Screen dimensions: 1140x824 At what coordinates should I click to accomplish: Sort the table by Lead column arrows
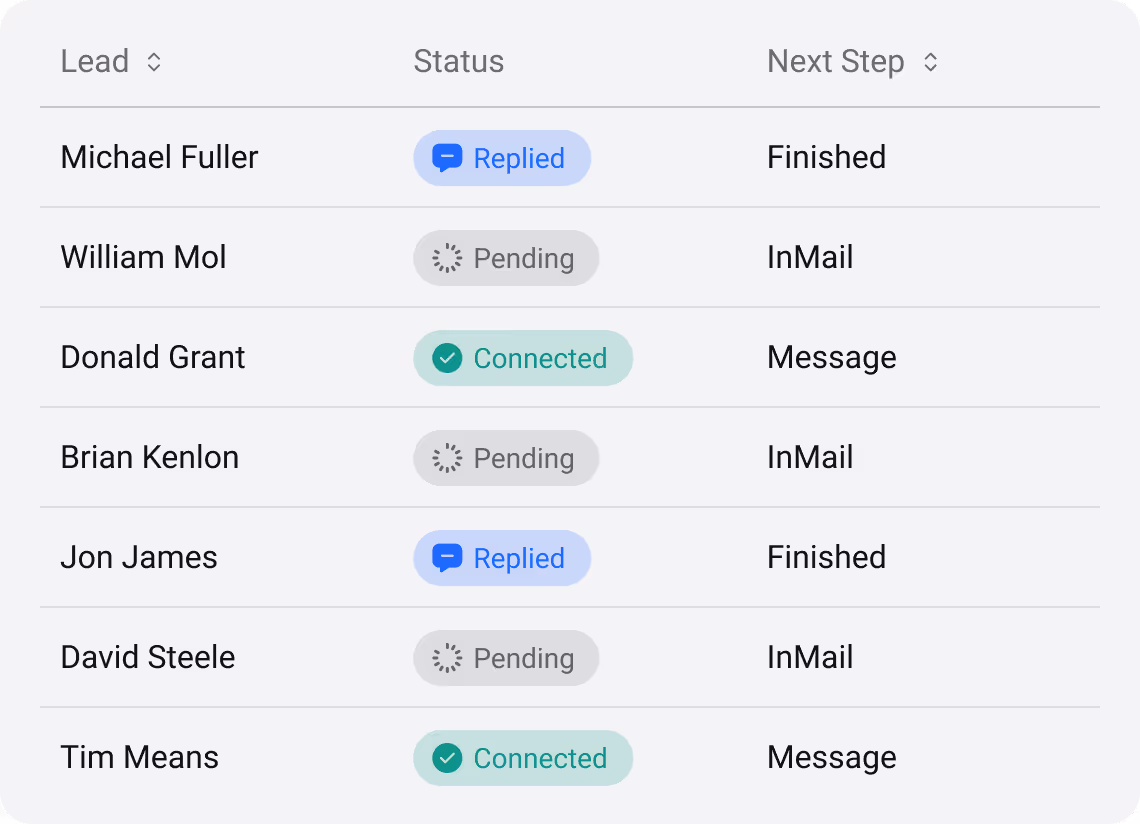(154, 62)
